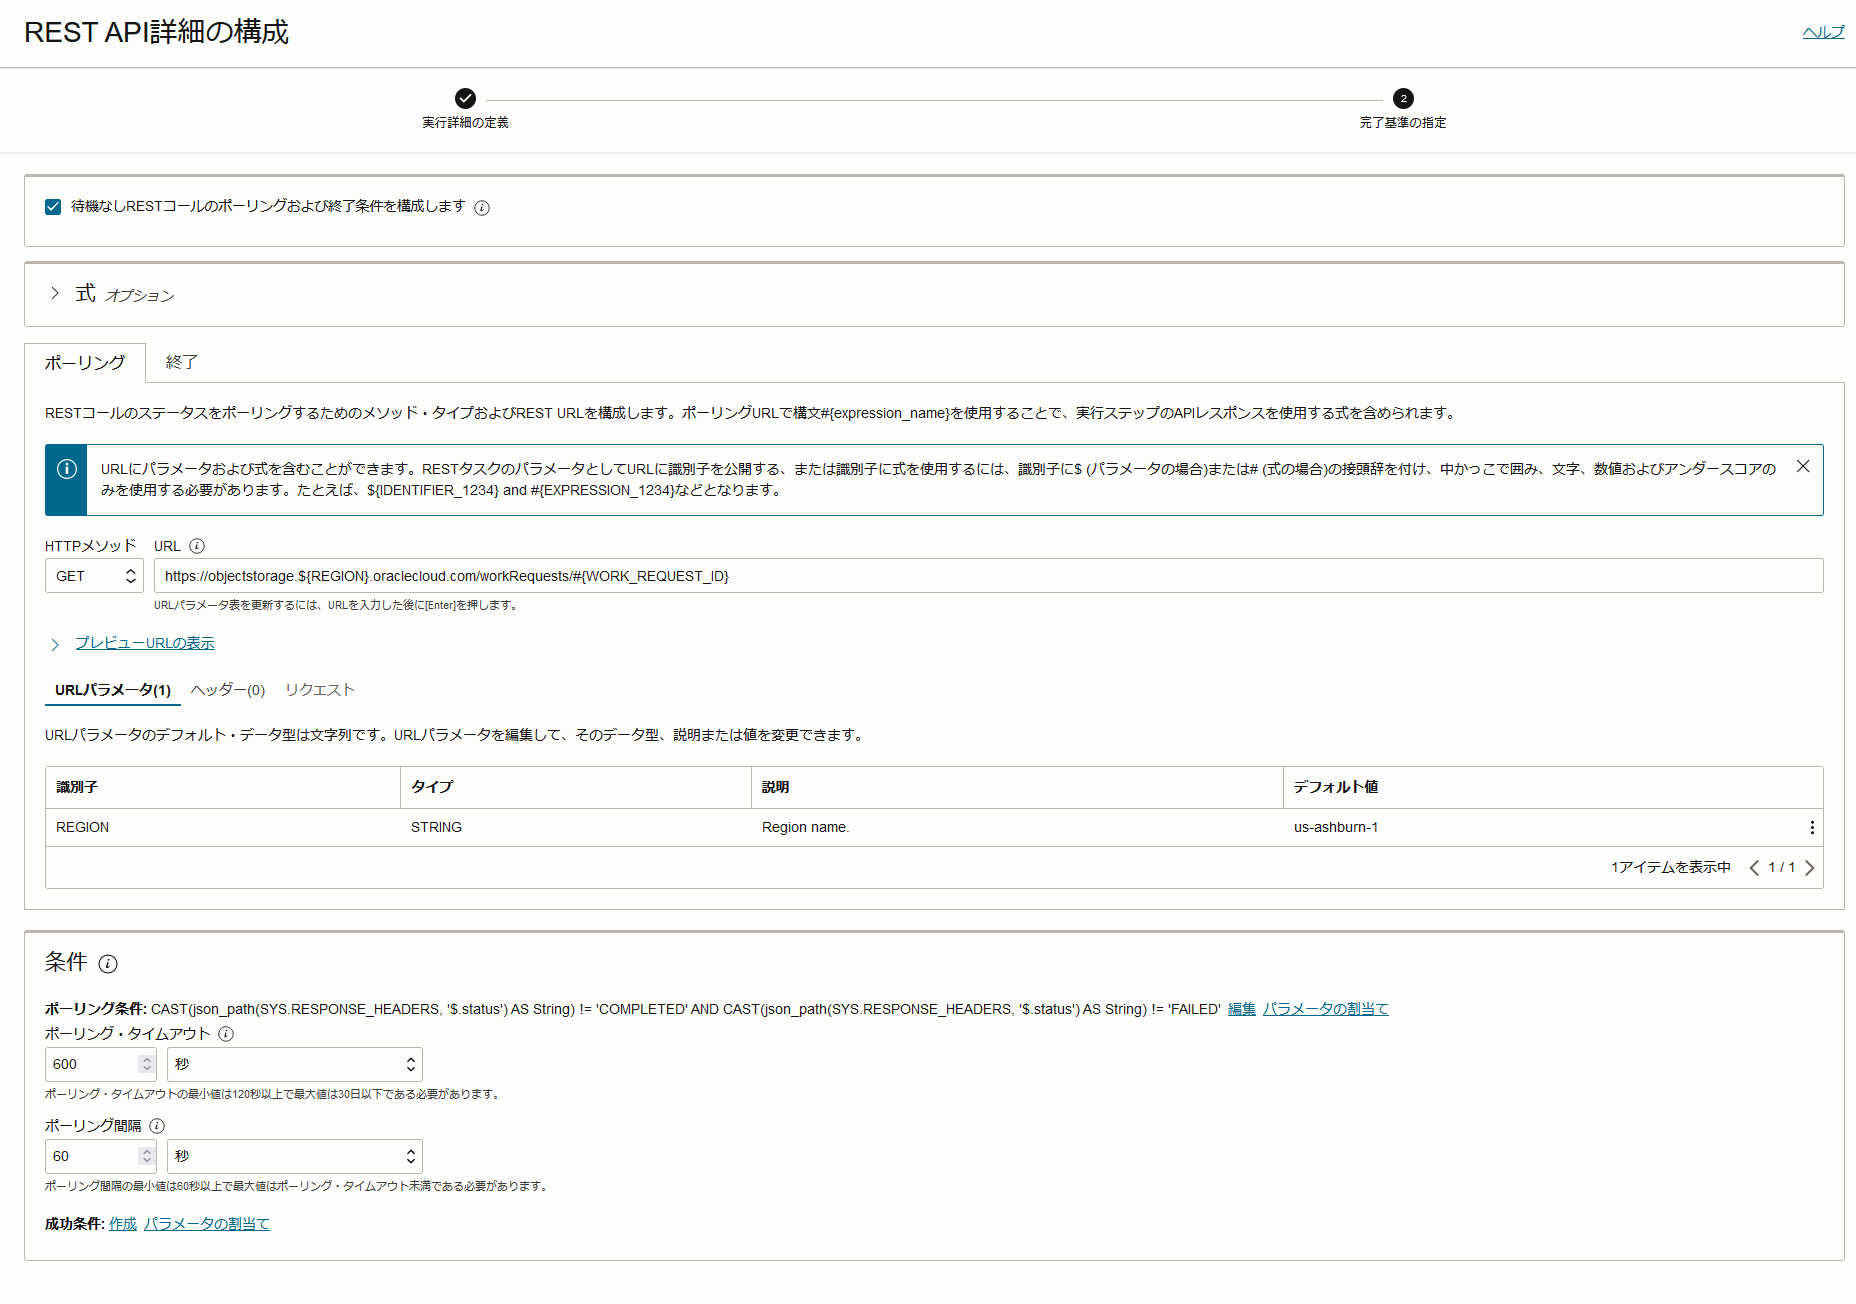Switch to the ポーリング tab
This screenshot has height=1304, width=1856.
85,363
